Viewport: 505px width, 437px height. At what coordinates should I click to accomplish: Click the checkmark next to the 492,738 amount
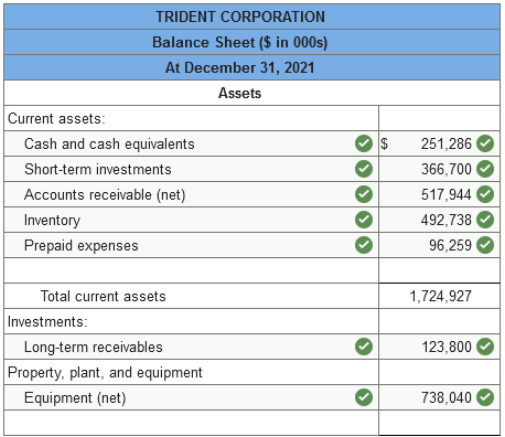tap(485, 220)
